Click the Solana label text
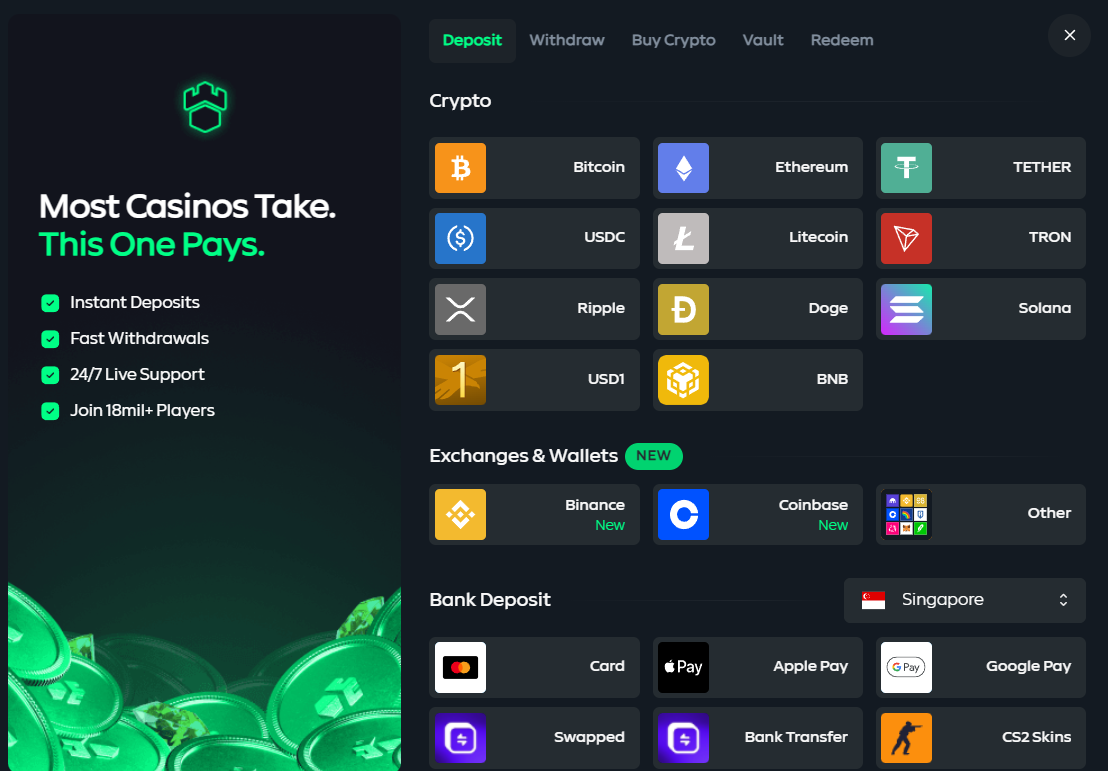1108x771 pixels. pos(1044,308)
